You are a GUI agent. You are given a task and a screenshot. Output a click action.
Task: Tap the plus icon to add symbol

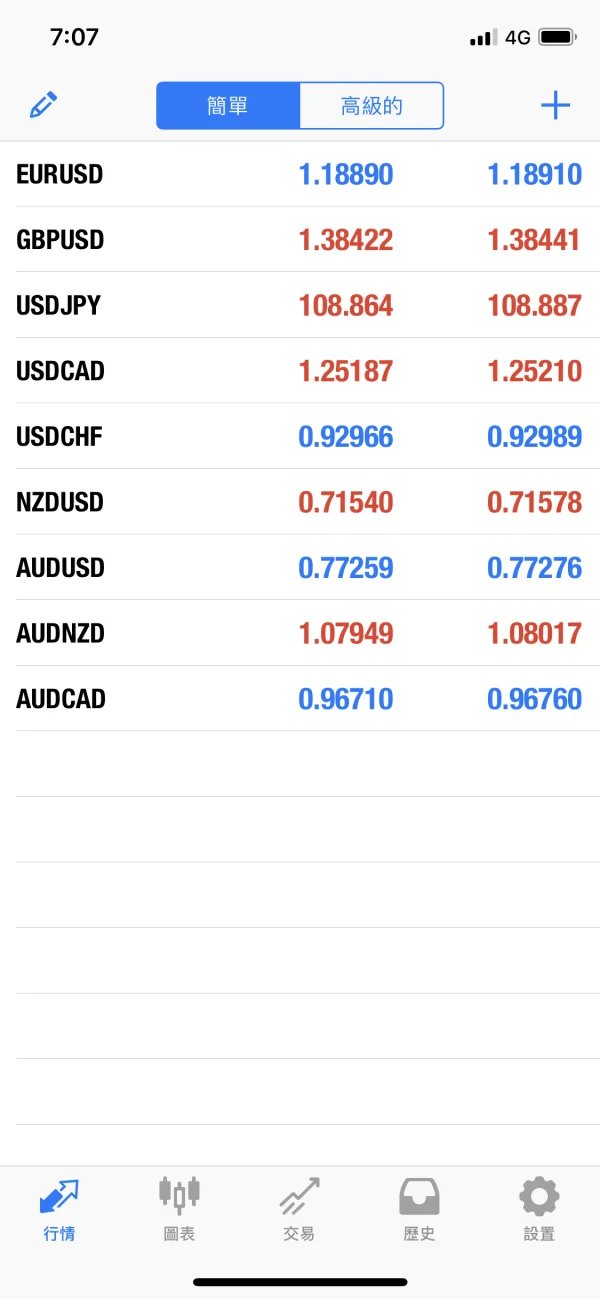point(555,105)
